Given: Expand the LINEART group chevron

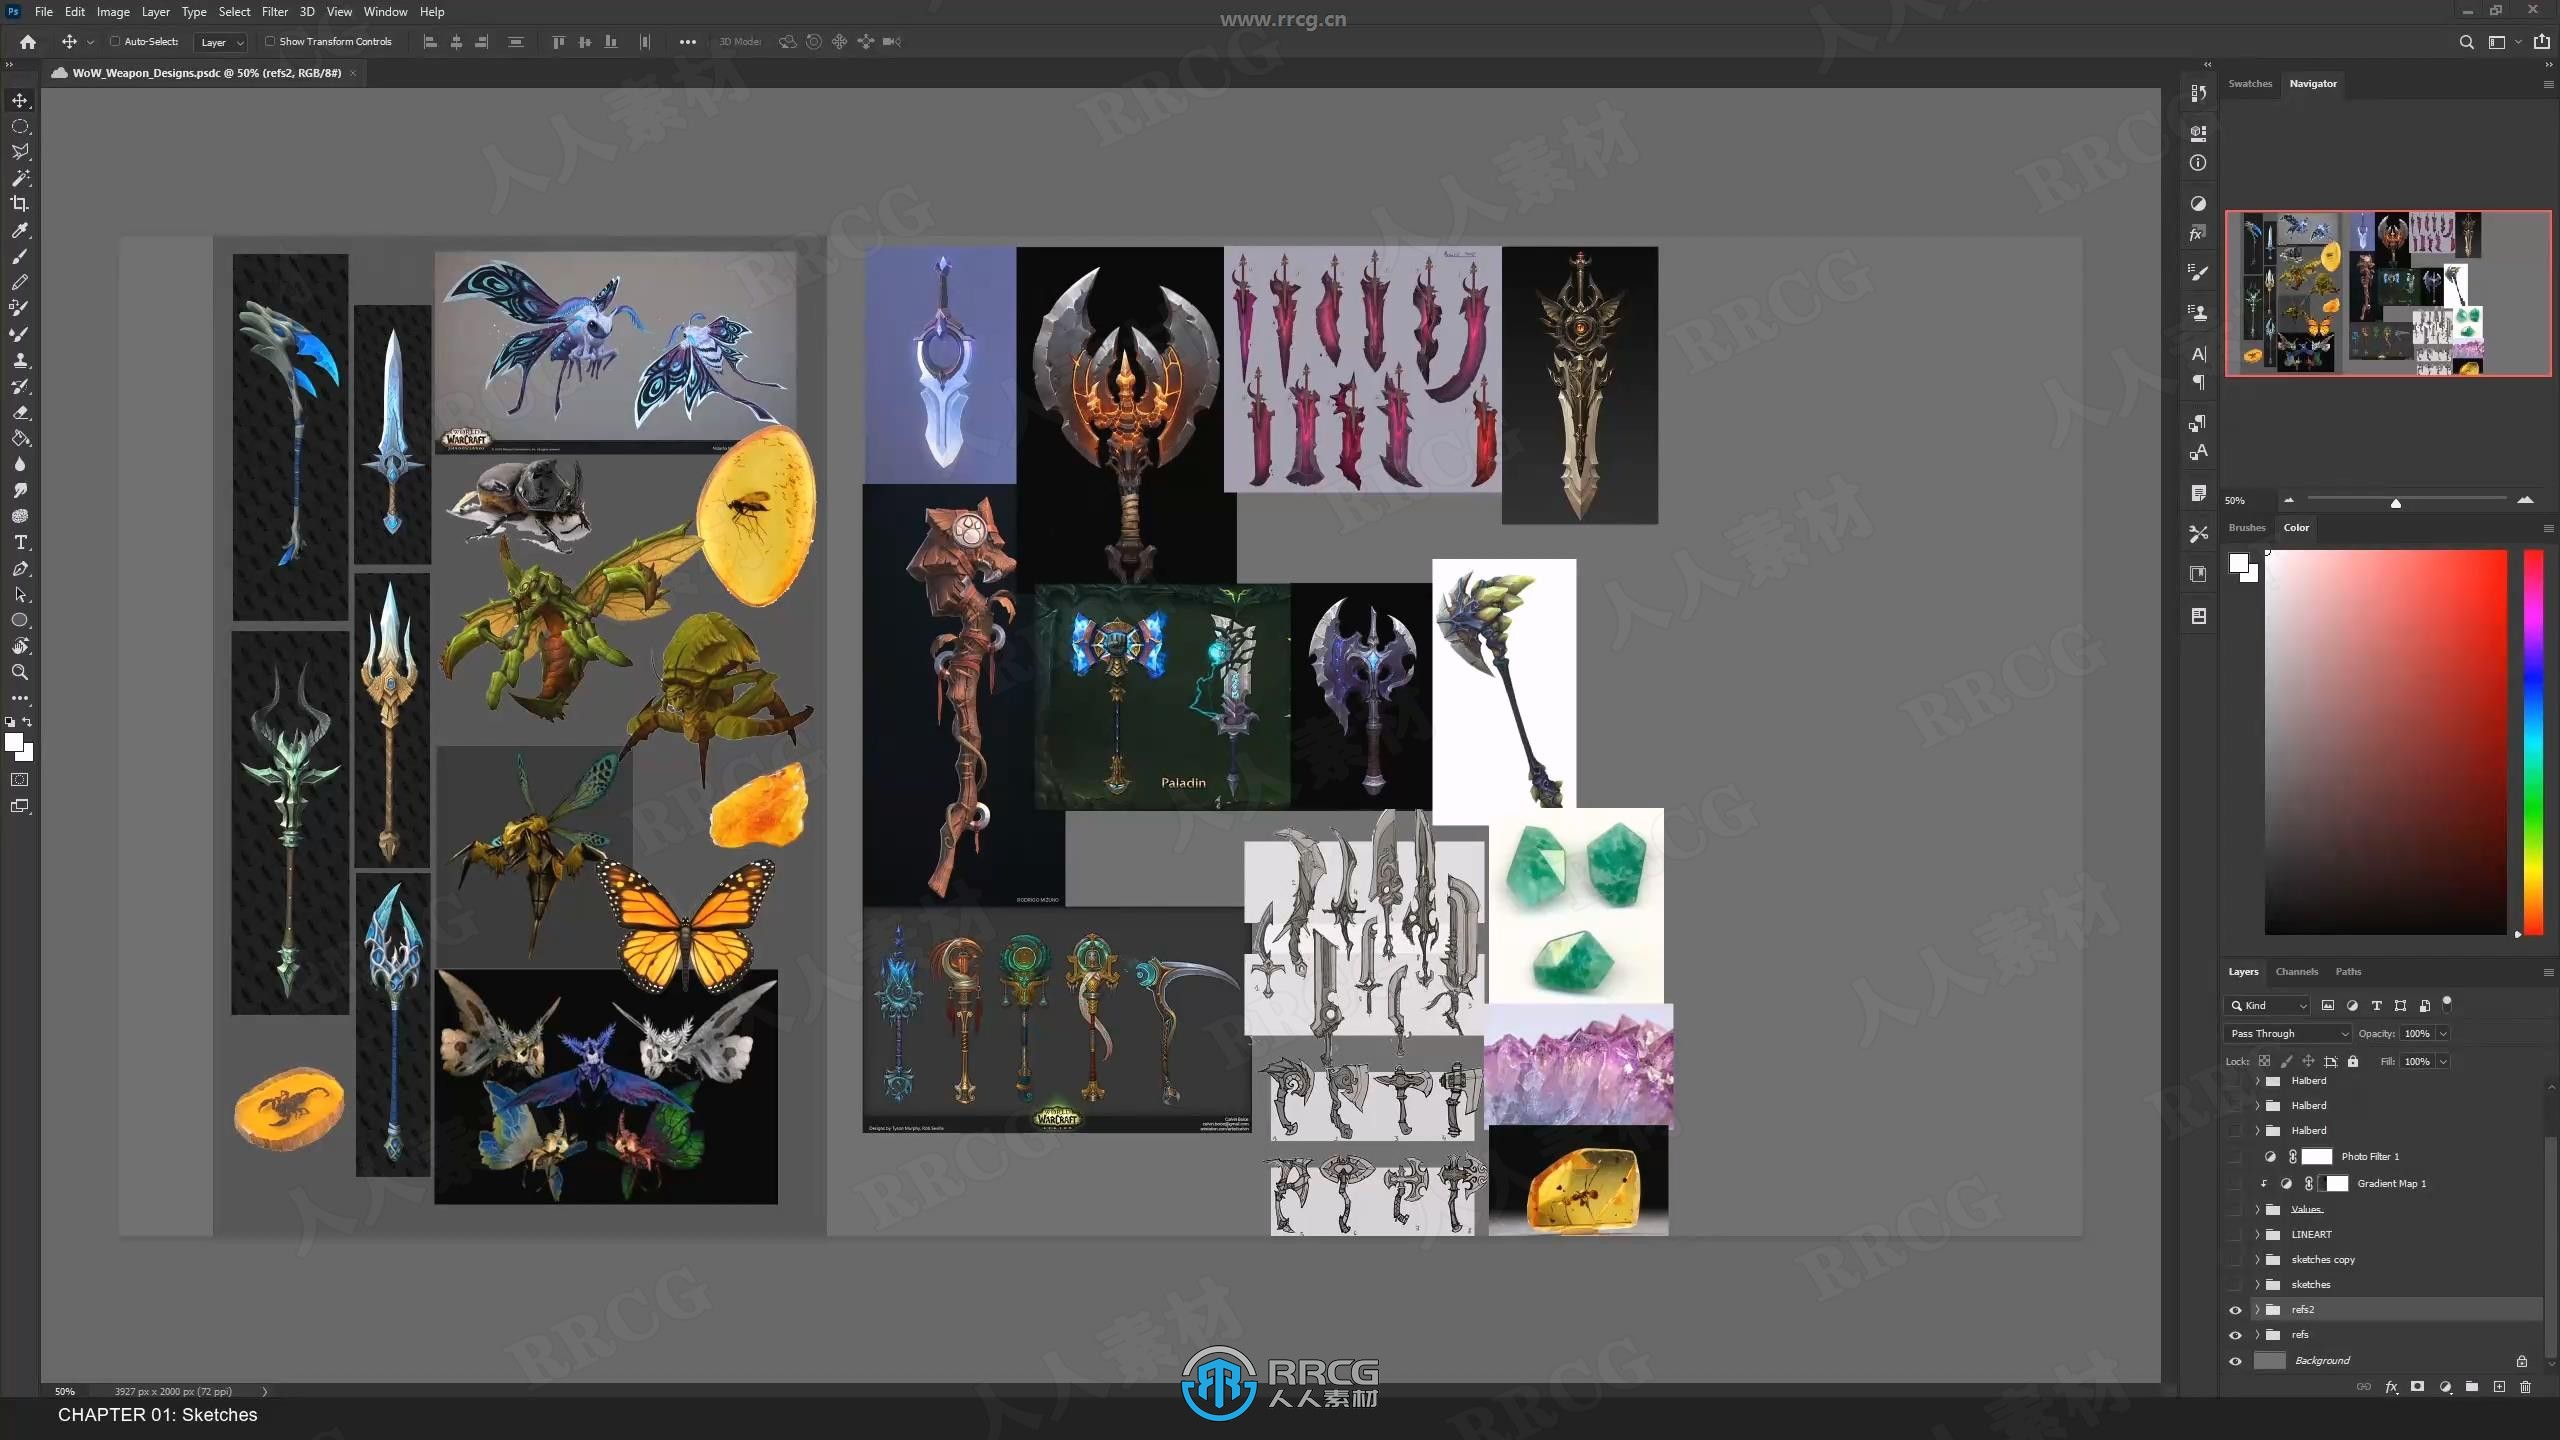Looking at the screenshot, I should pos(2257,1234).
